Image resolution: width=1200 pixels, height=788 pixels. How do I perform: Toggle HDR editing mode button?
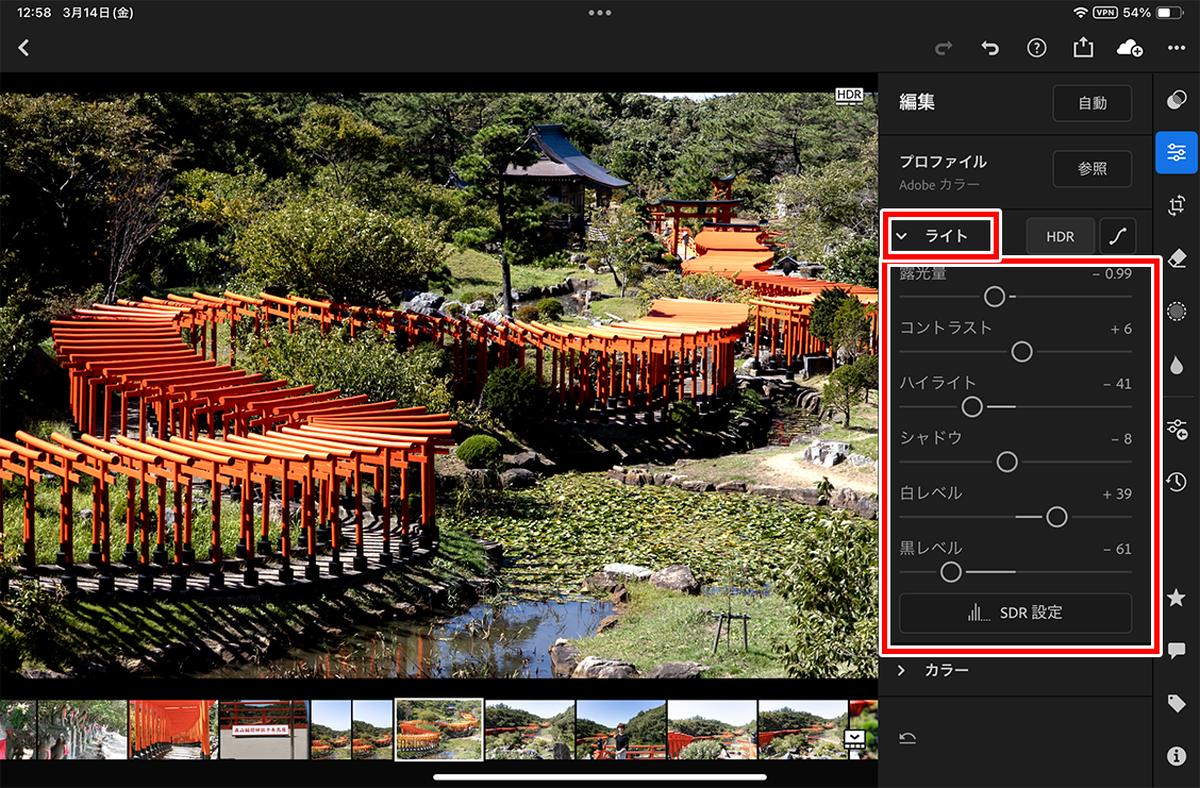[1060, 237]
